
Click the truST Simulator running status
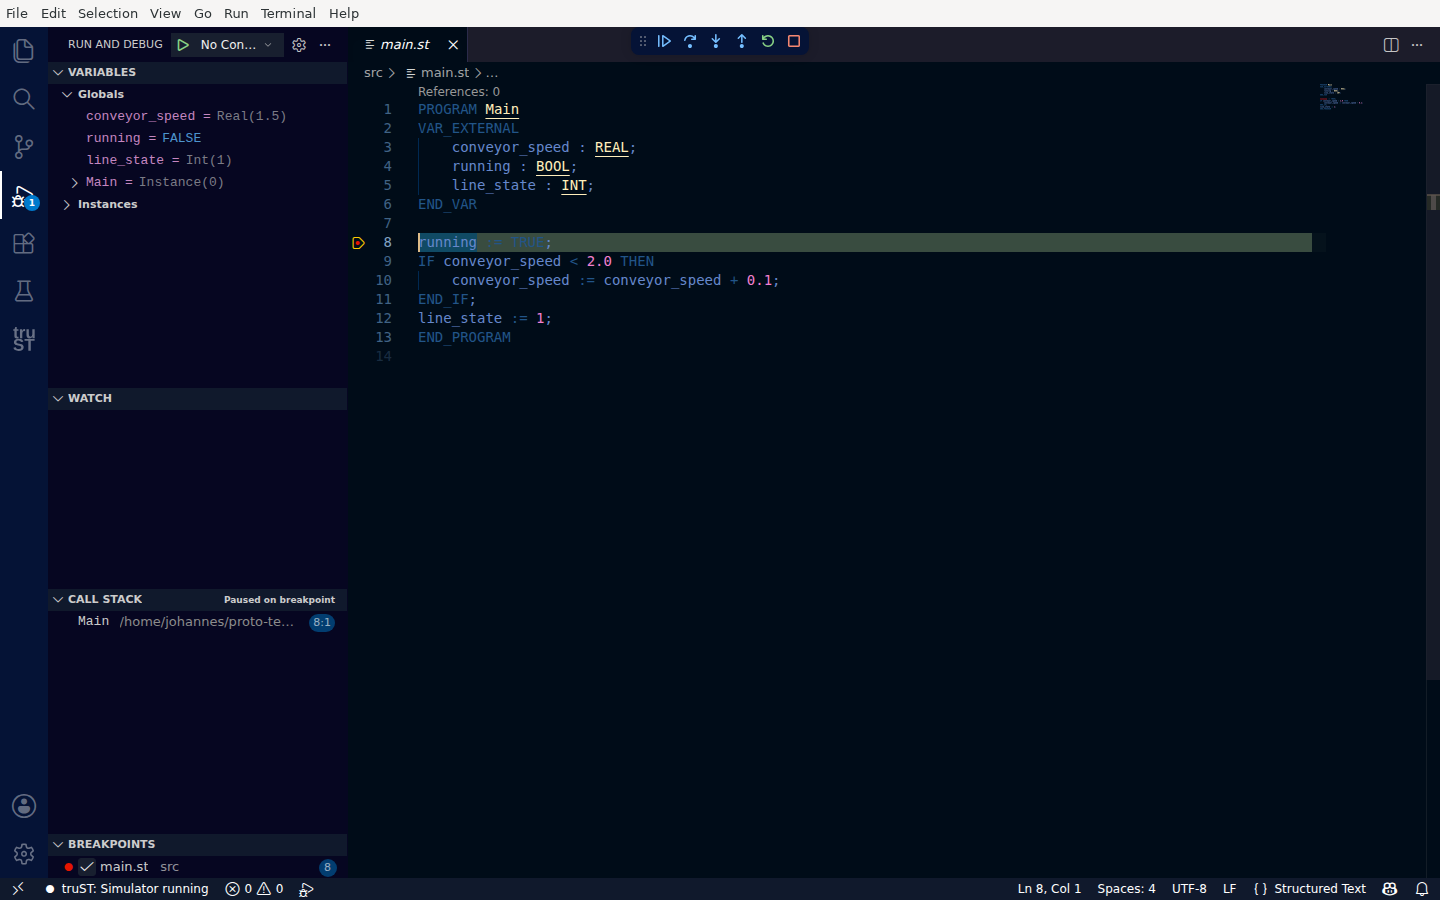click(127, 889)
